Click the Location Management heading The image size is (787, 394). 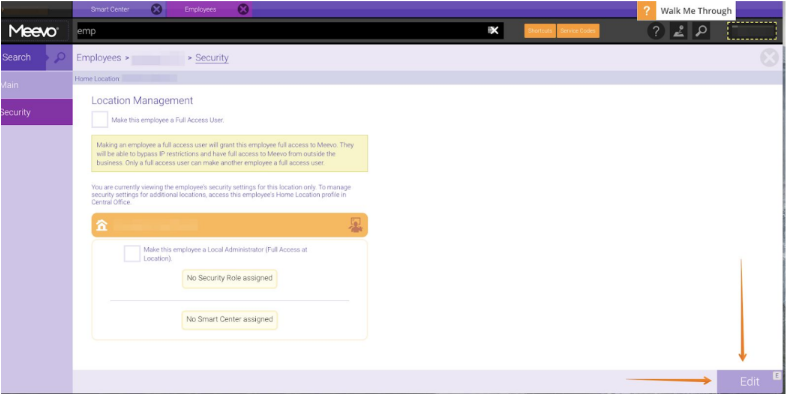[x=142, y=100]
